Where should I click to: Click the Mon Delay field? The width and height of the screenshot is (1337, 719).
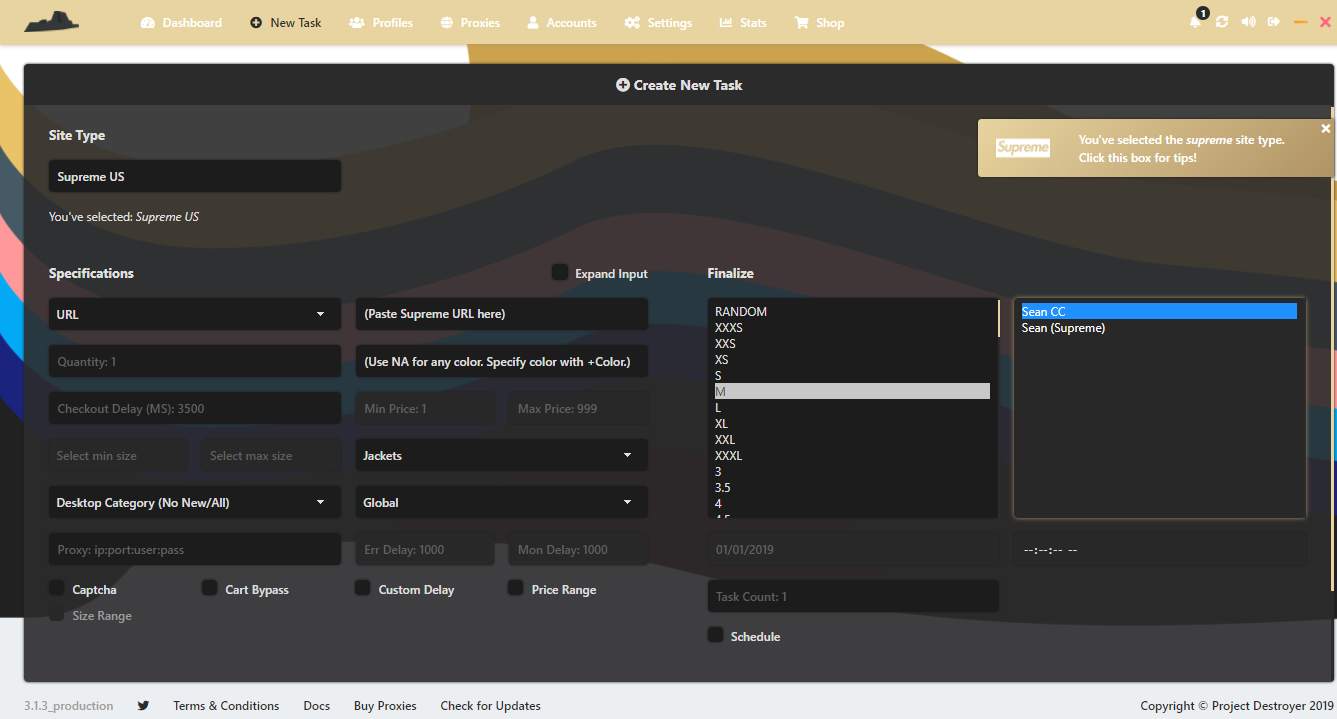point(579,549)
